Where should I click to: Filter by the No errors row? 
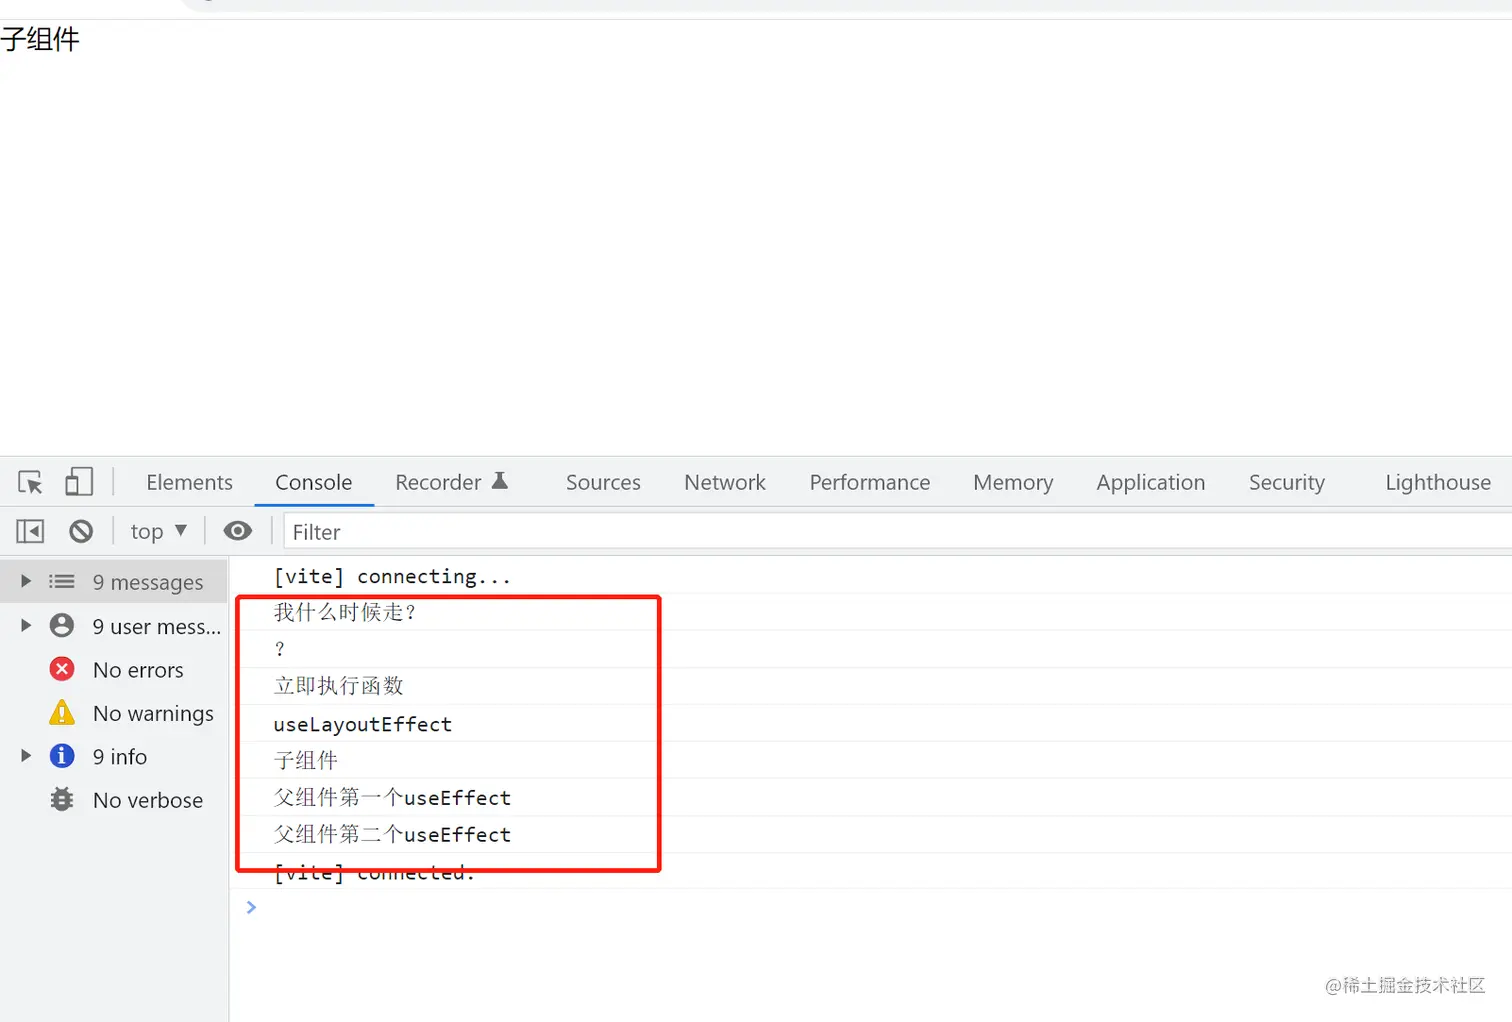[x=114, y=669]
